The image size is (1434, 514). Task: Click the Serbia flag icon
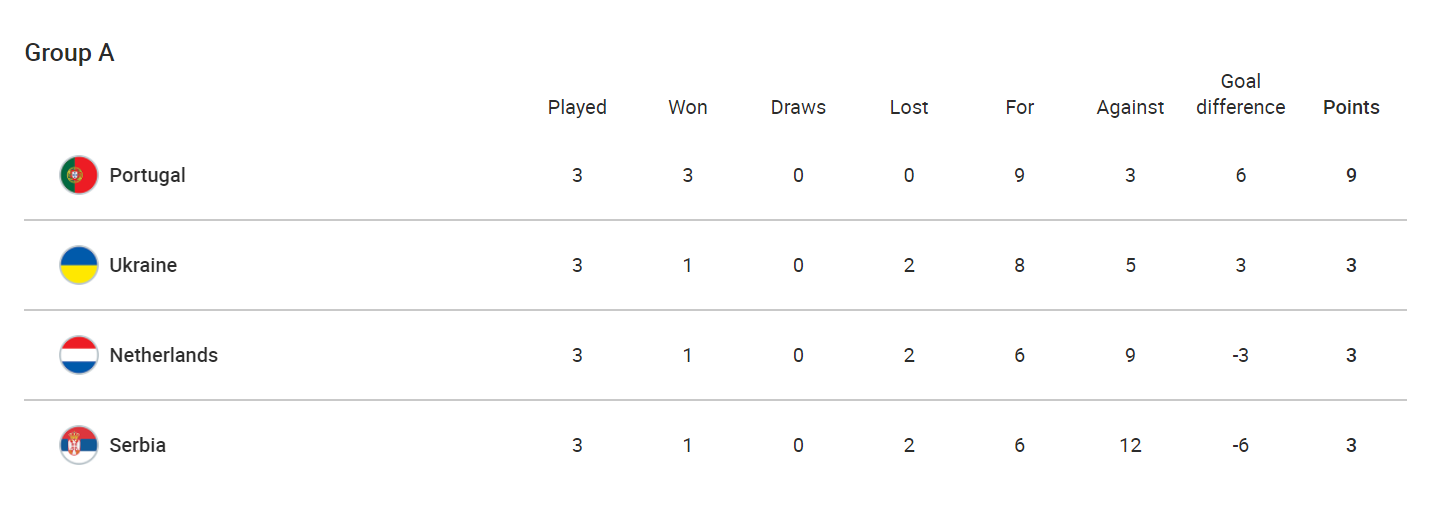[x=78, y=445]
